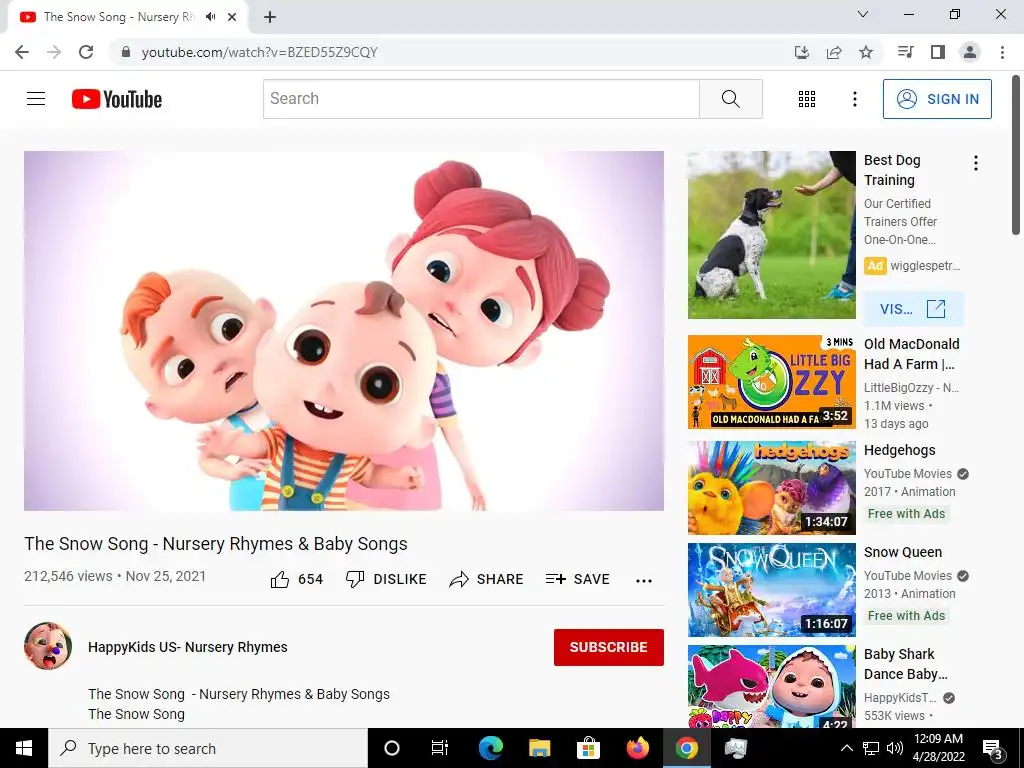This screenshot has height=768, width=1024.
Task: Open the Hedgehogs video title
Action: coord(899,450)
